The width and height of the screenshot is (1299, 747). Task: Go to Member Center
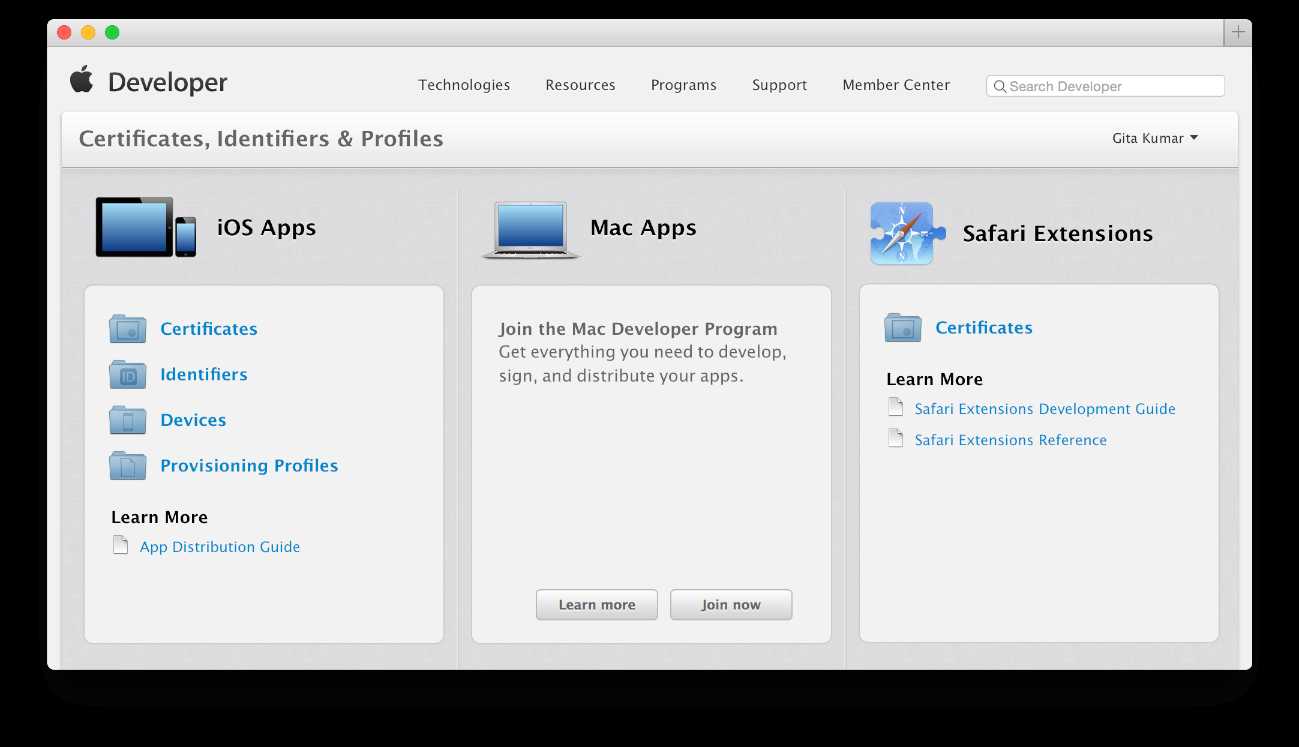896,85
